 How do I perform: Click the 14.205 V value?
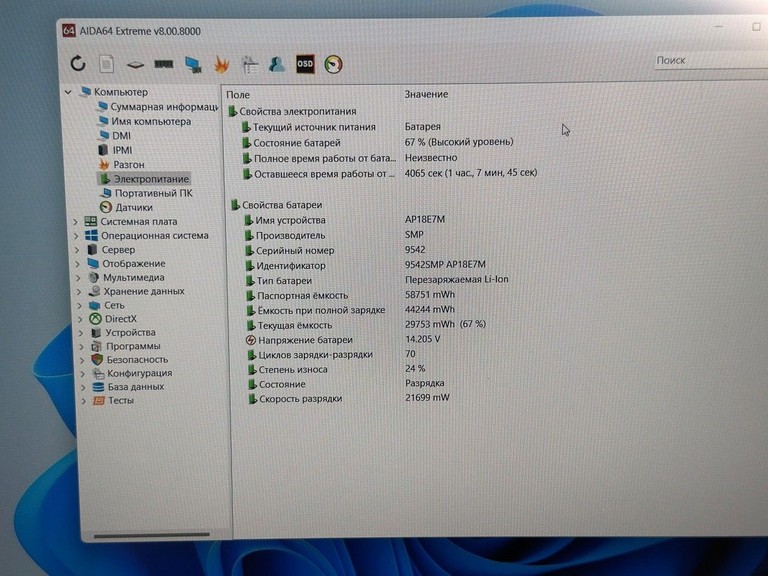(x=422, y=339)
